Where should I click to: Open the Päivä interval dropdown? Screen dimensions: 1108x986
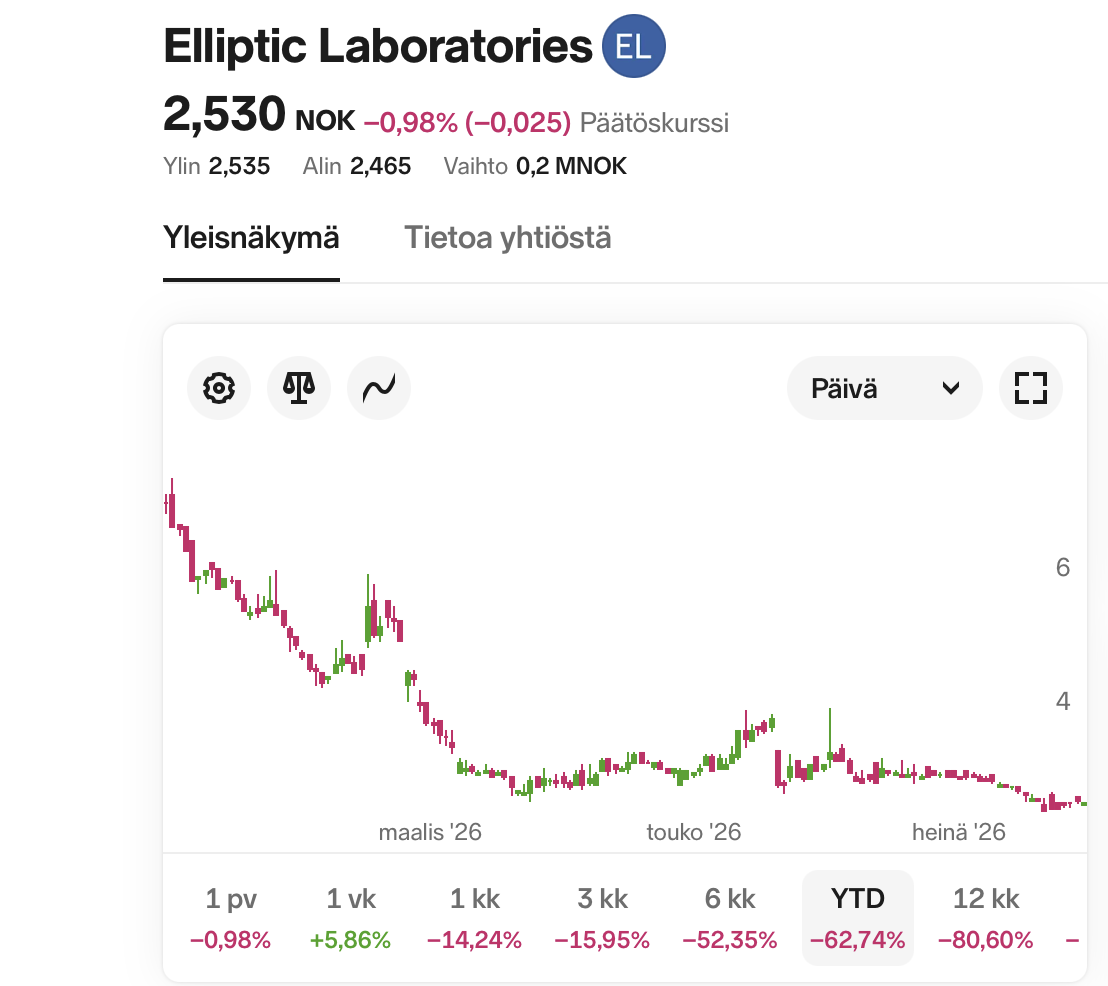(x=885, y=388)
